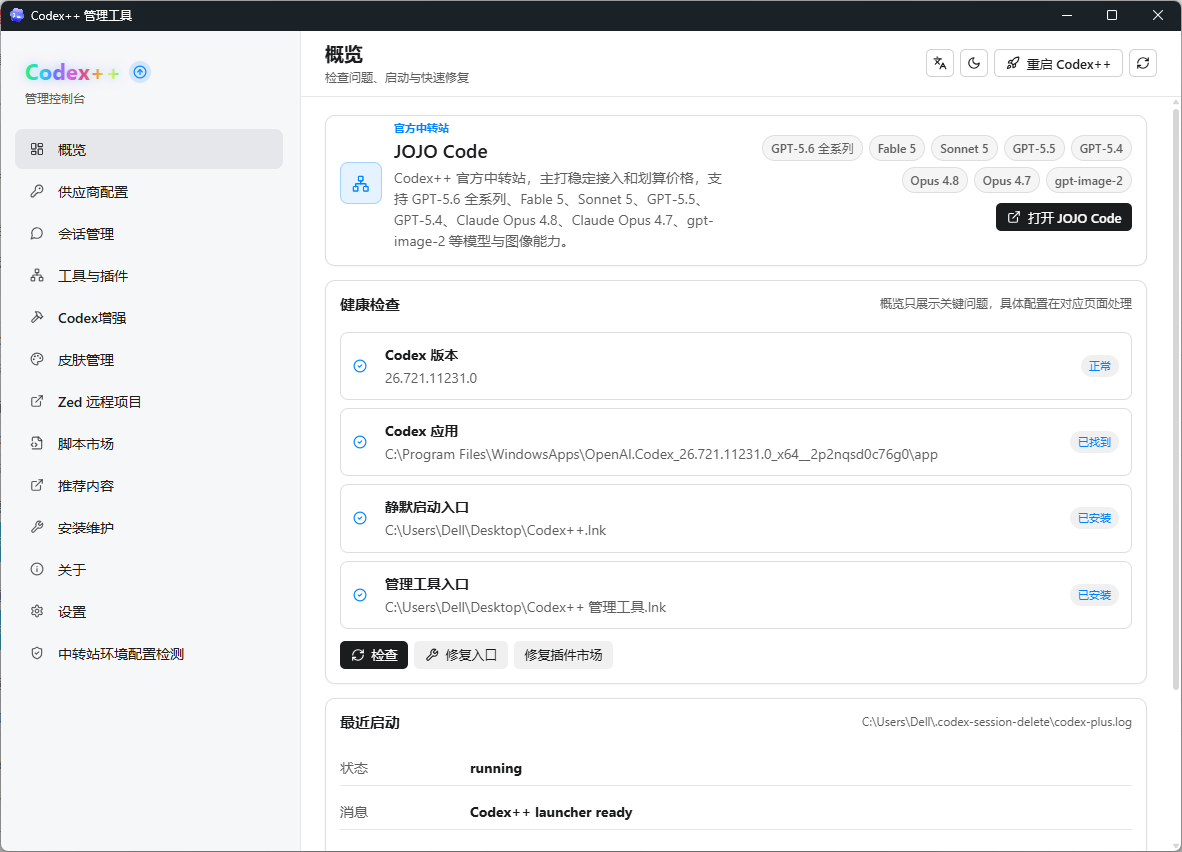Click the version number 26.721.11231.0
Screen dimensions: 1182x852
click(x=431, y=378)
